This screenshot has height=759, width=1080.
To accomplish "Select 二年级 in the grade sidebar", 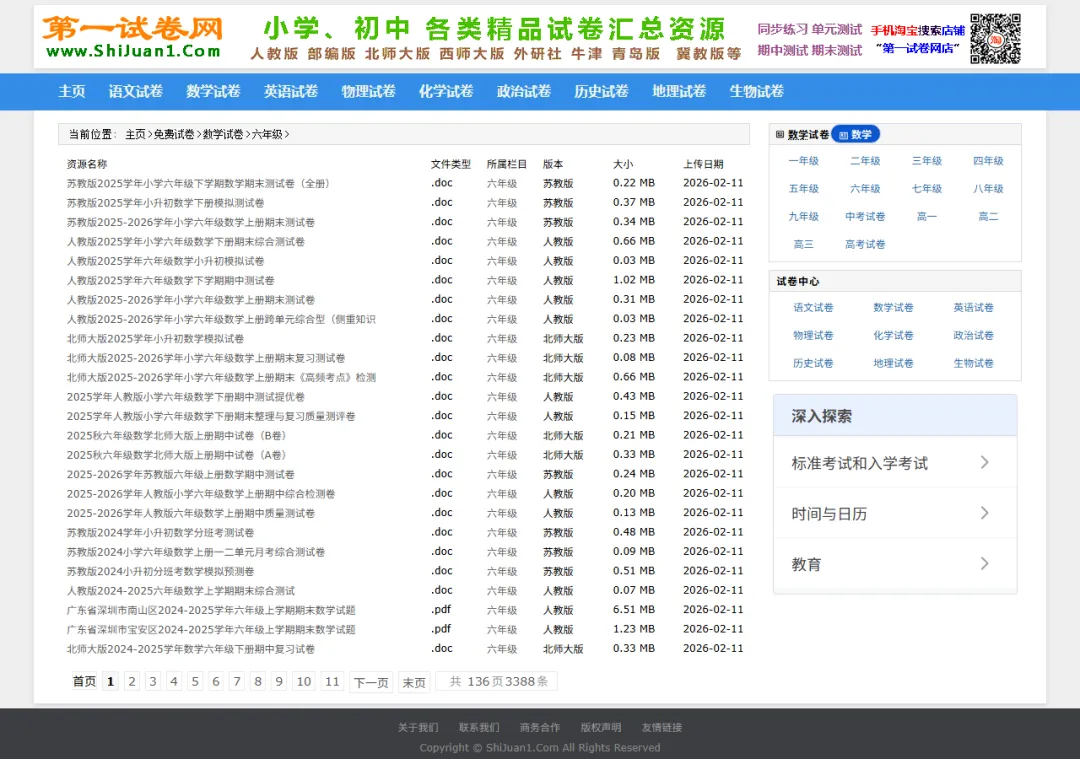I will (865, 160).
